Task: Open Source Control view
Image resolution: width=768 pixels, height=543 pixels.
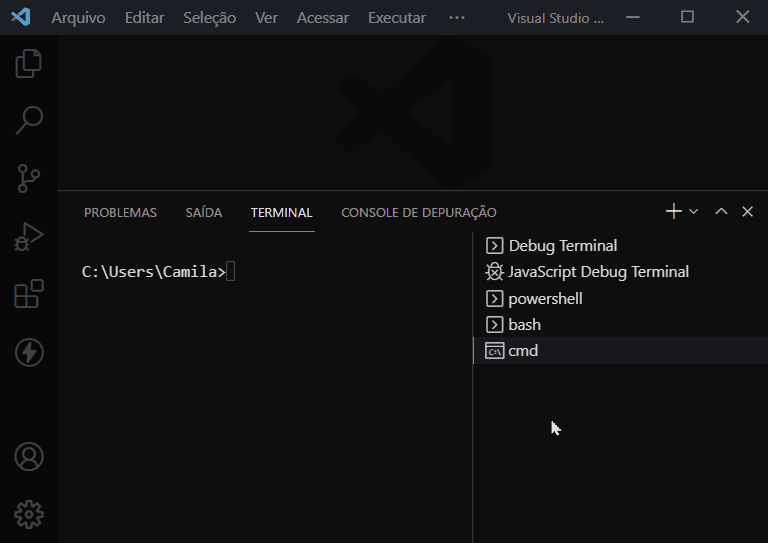Action: tap(29, 178)
